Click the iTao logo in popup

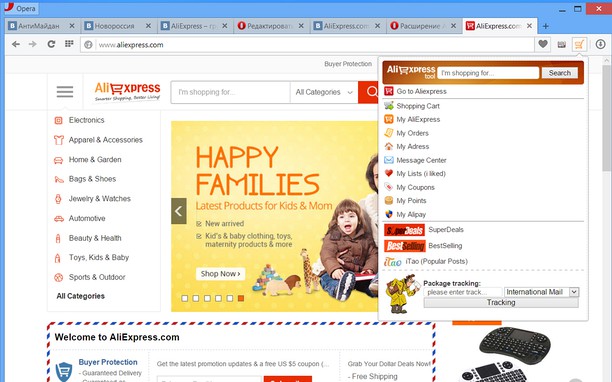[x=393, y=262]
